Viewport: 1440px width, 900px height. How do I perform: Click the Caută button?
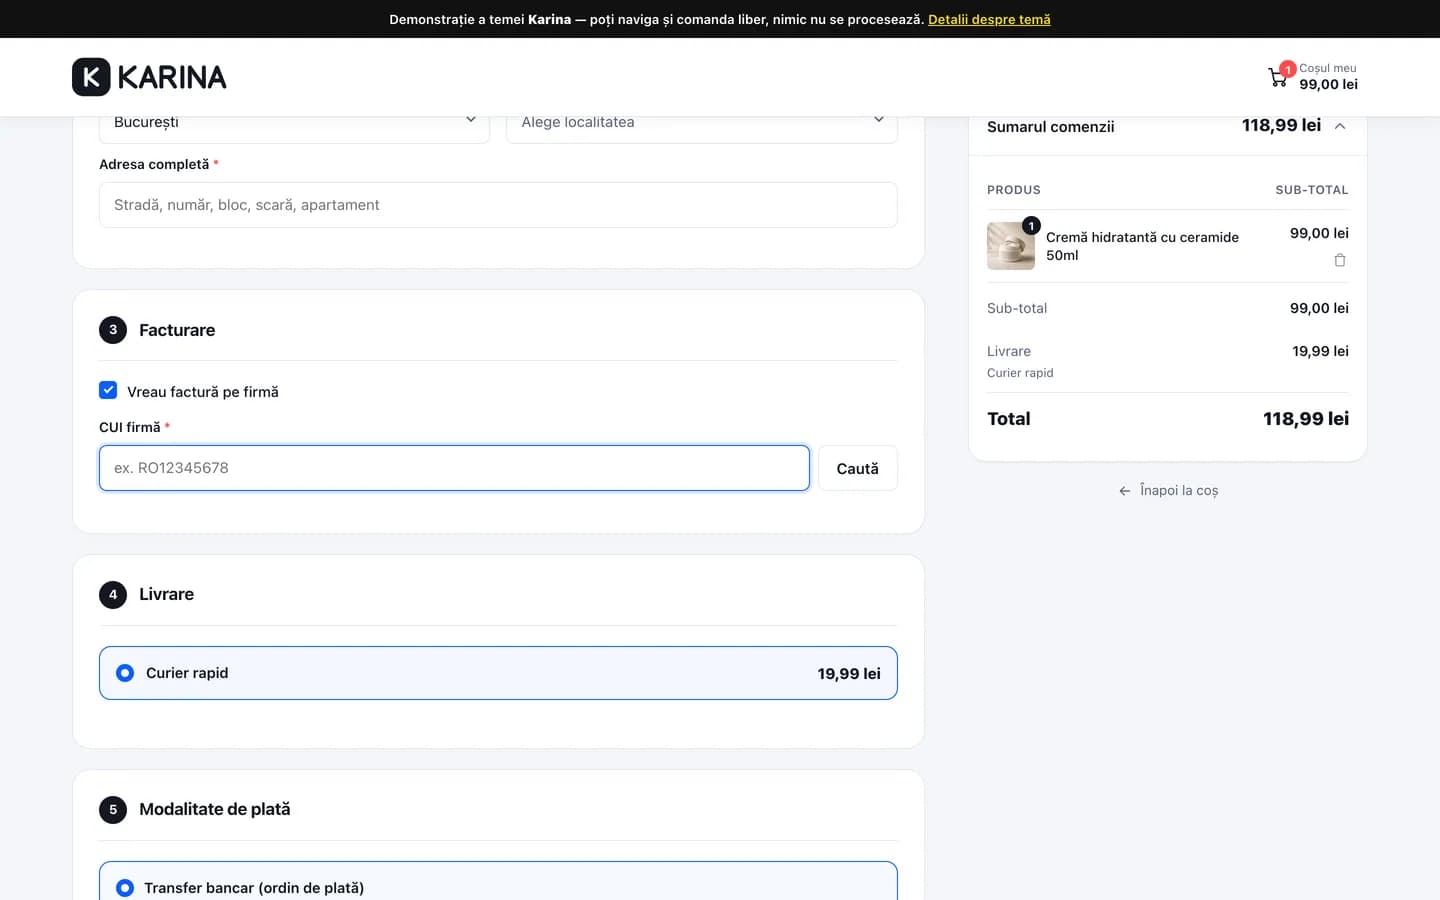858,468
